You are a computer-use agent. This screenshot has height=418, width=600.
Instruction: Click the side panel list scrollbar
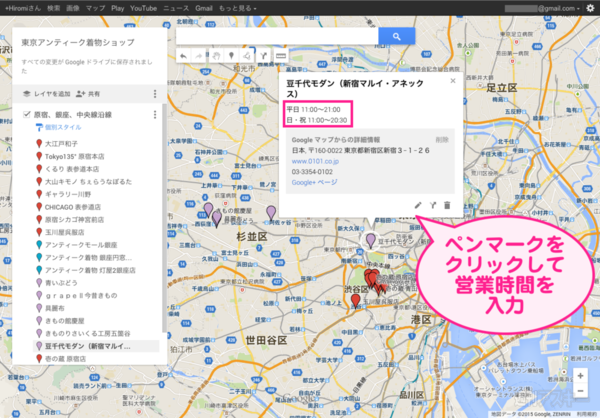[165, 218]
